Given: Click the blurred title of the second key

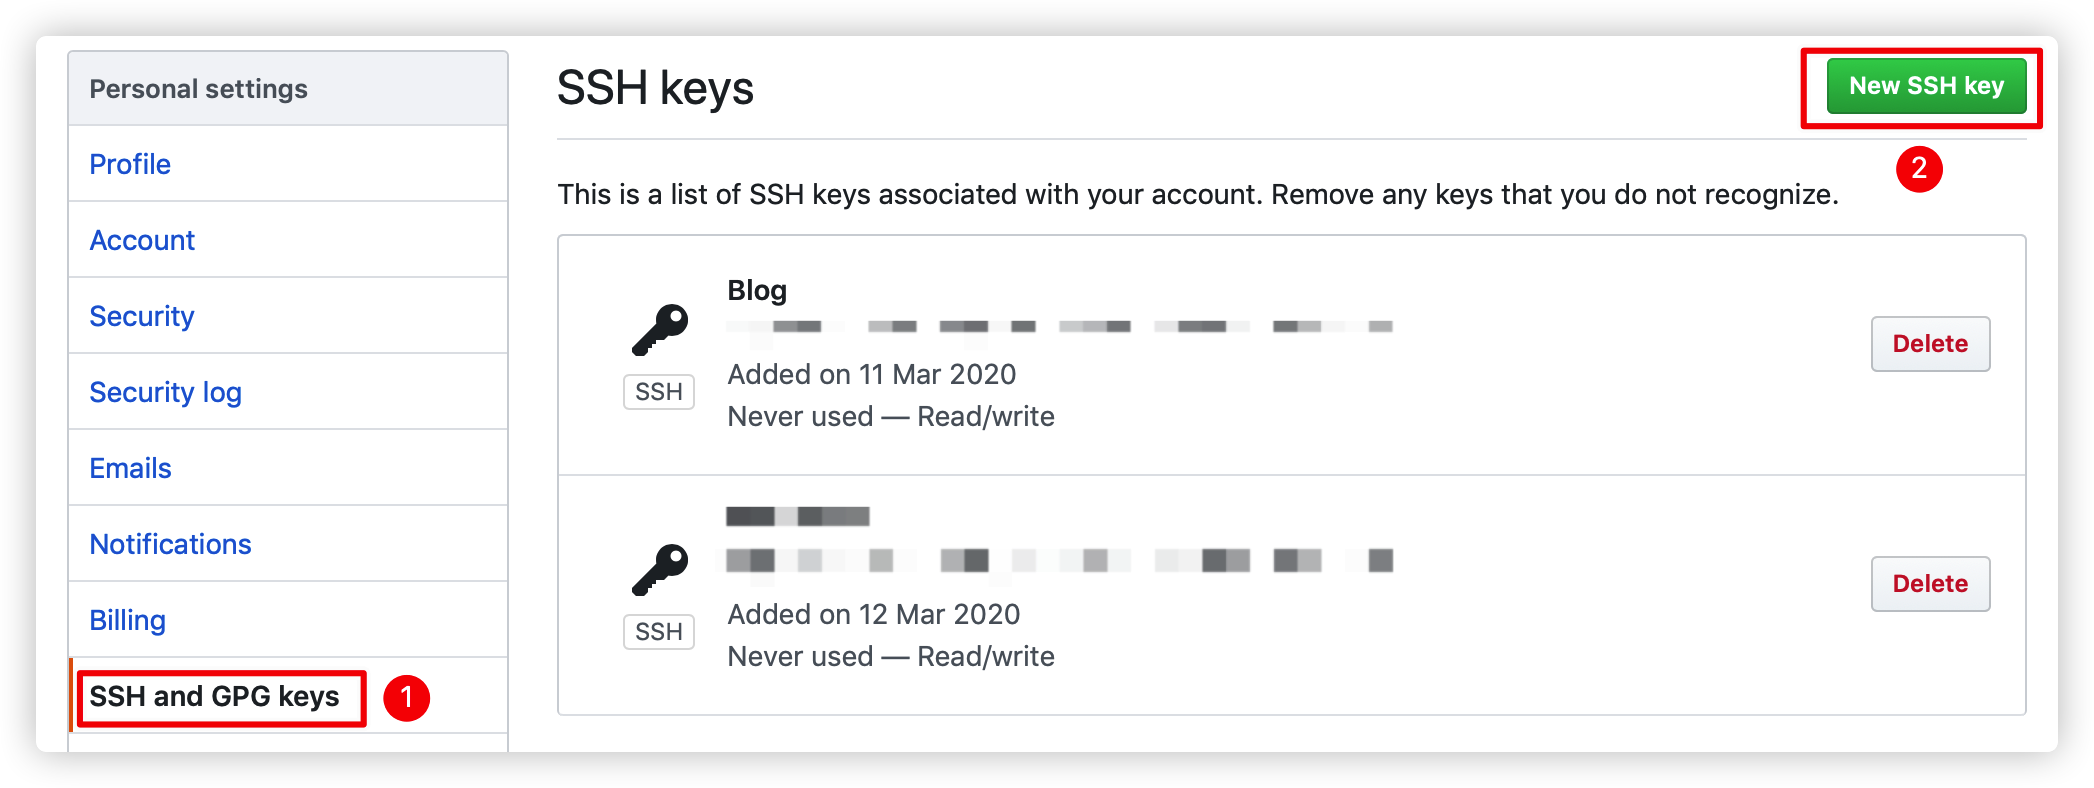Looking at the screenshot, I should click(x=797, y=516).
